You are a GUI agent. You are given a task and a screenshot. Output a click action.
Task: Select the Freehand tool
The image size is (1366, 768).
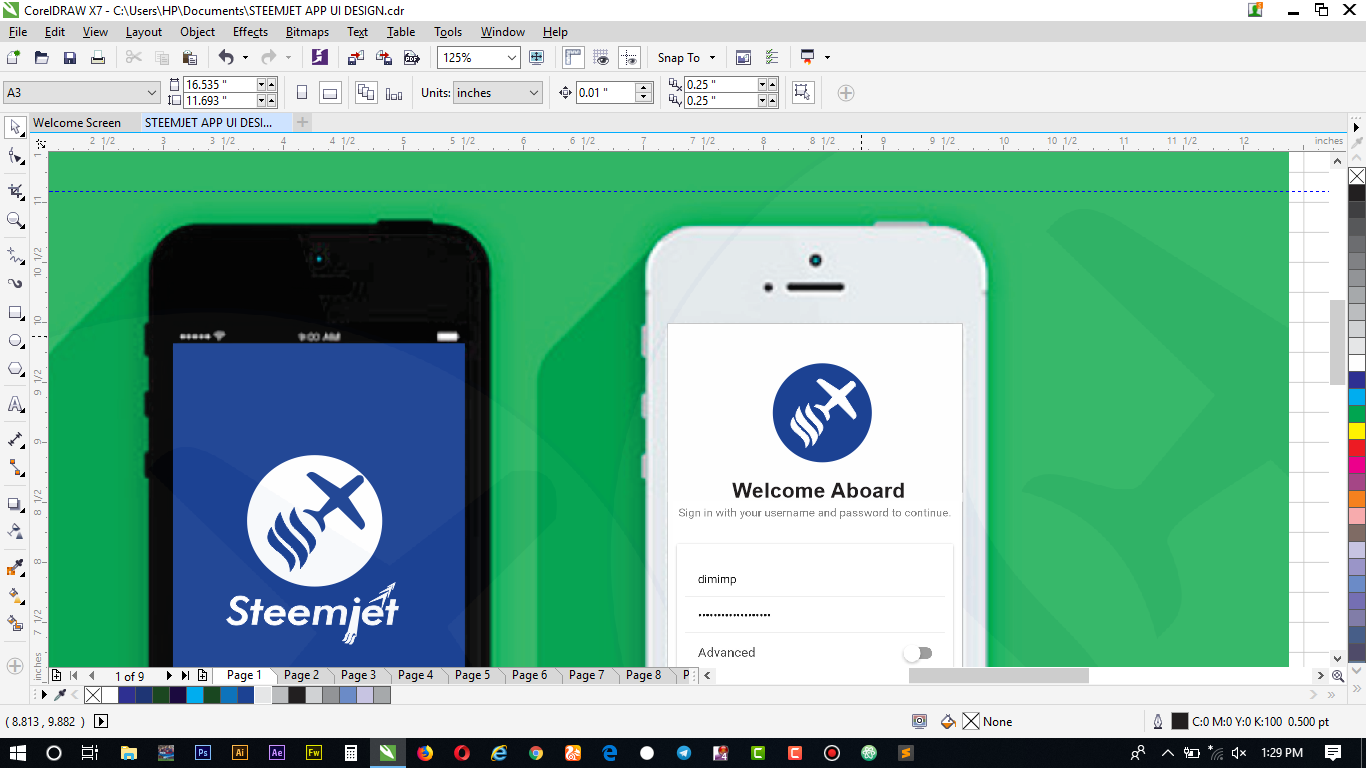(15, 255)
